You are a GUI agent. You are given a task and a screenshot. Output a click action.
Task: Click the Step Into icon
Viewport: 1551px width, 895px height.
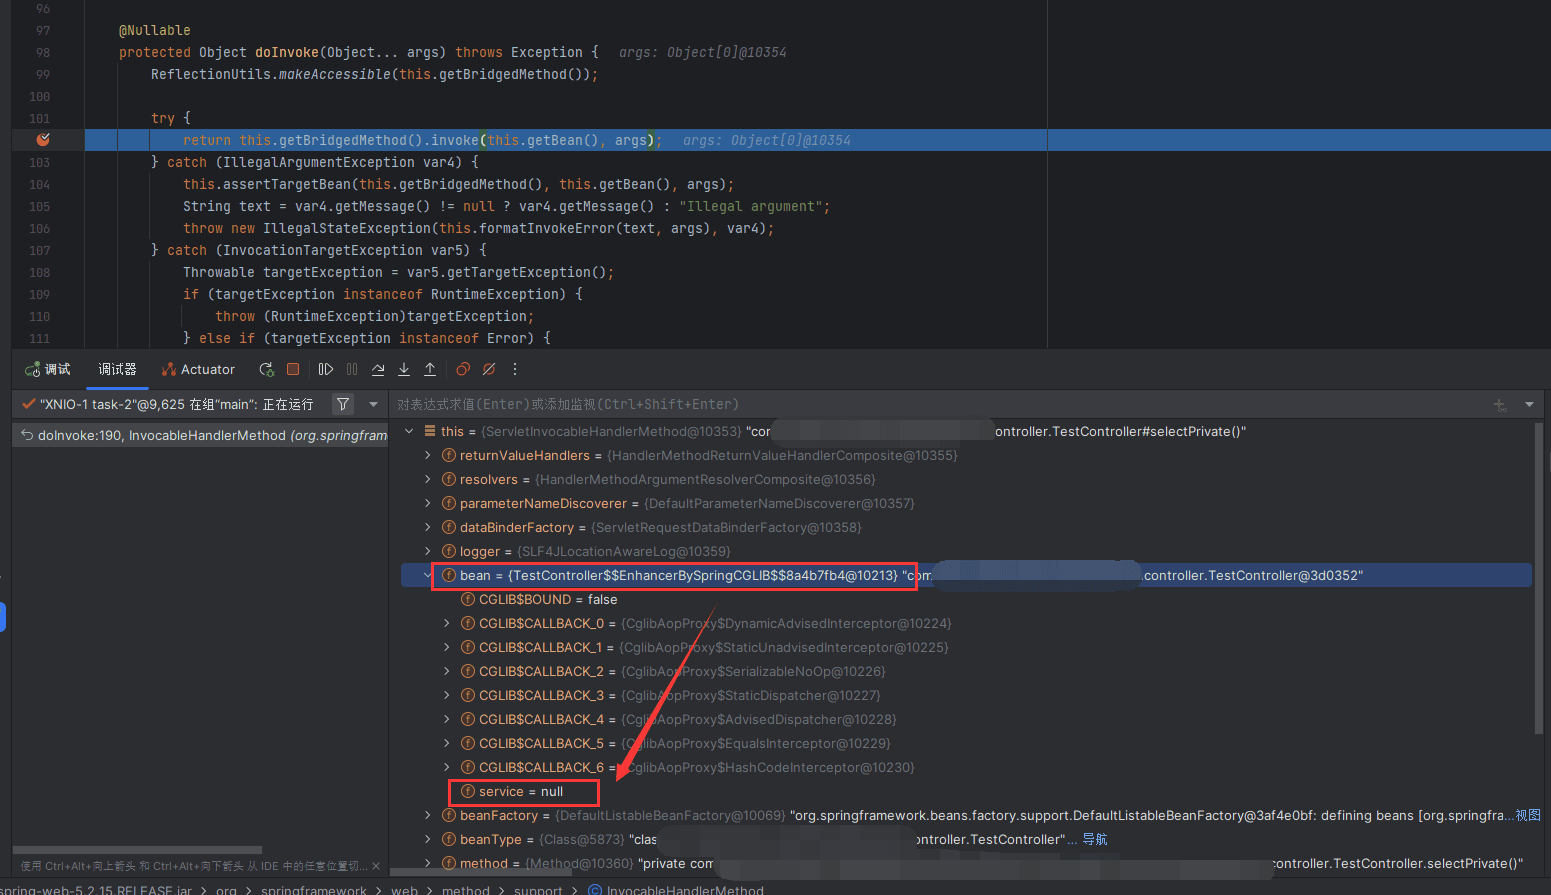[x=404, y=369]
